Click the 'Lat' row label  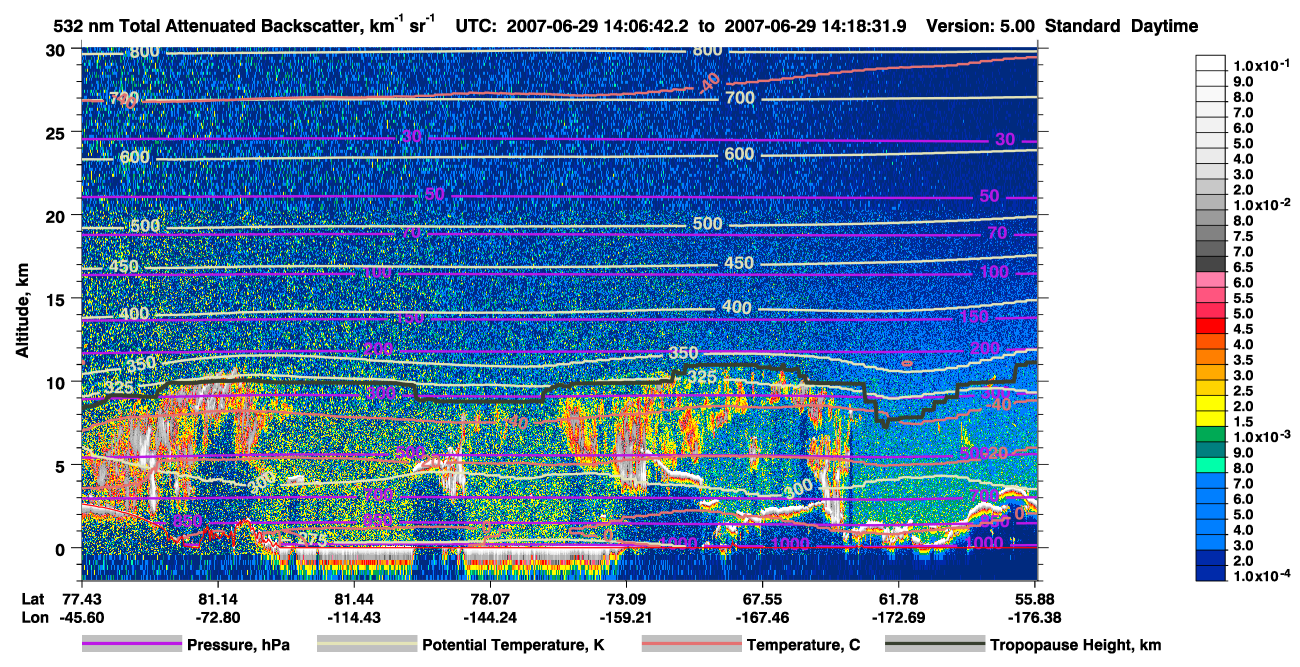(x=31, y=599)
